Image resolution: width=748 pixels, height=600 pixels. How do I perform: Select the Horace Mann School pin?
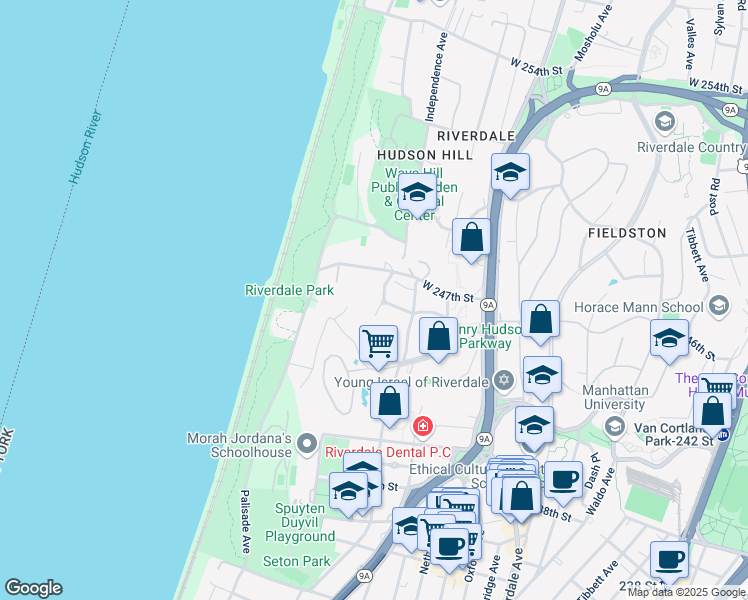tap(719, 307)
